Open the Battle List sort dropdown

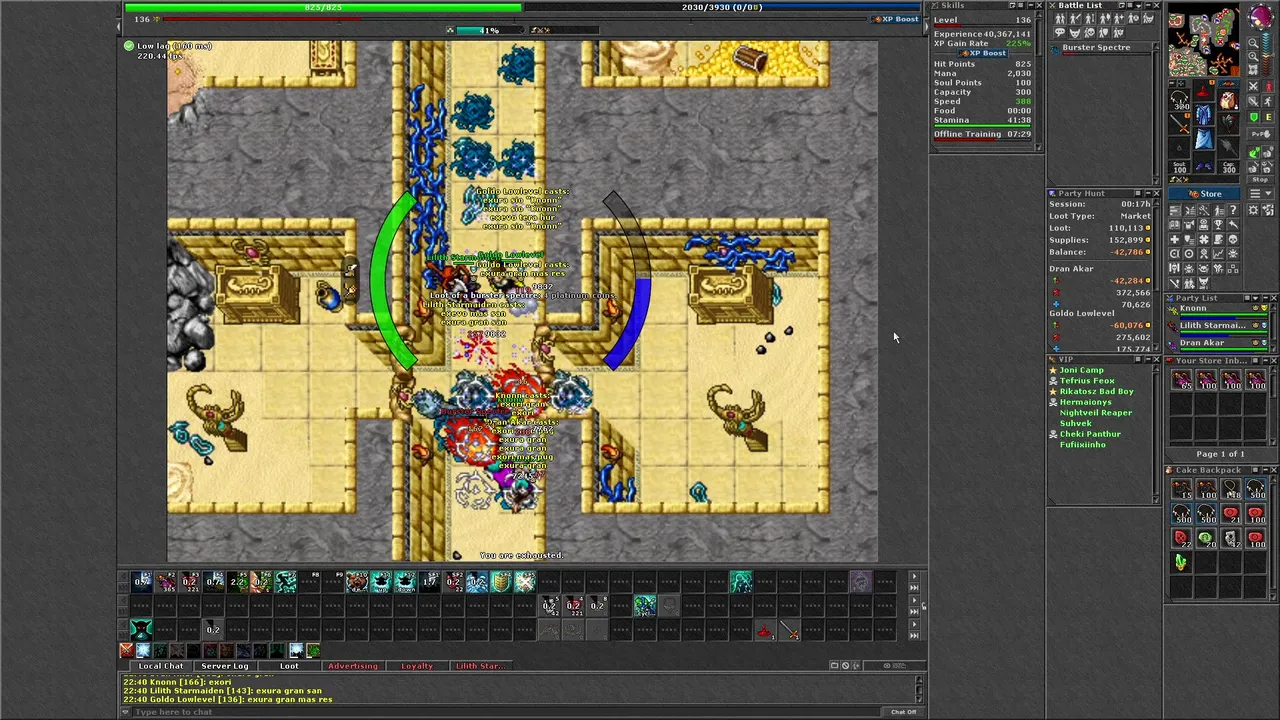click(1138, 6)
